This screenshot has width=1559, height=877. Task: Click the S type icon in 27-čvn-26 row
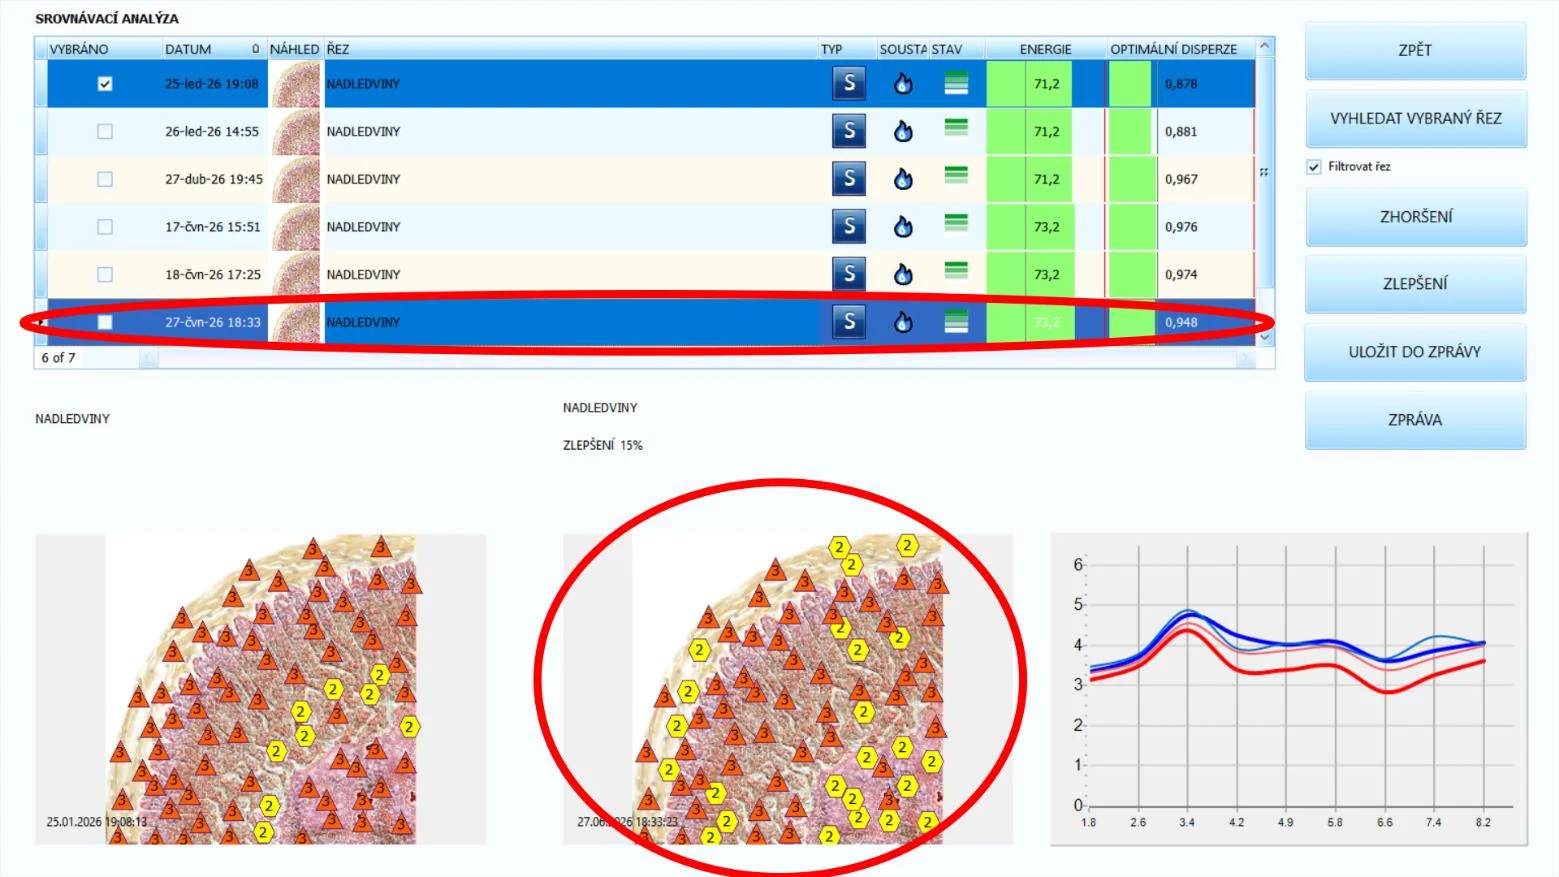[x=849, y=321]
